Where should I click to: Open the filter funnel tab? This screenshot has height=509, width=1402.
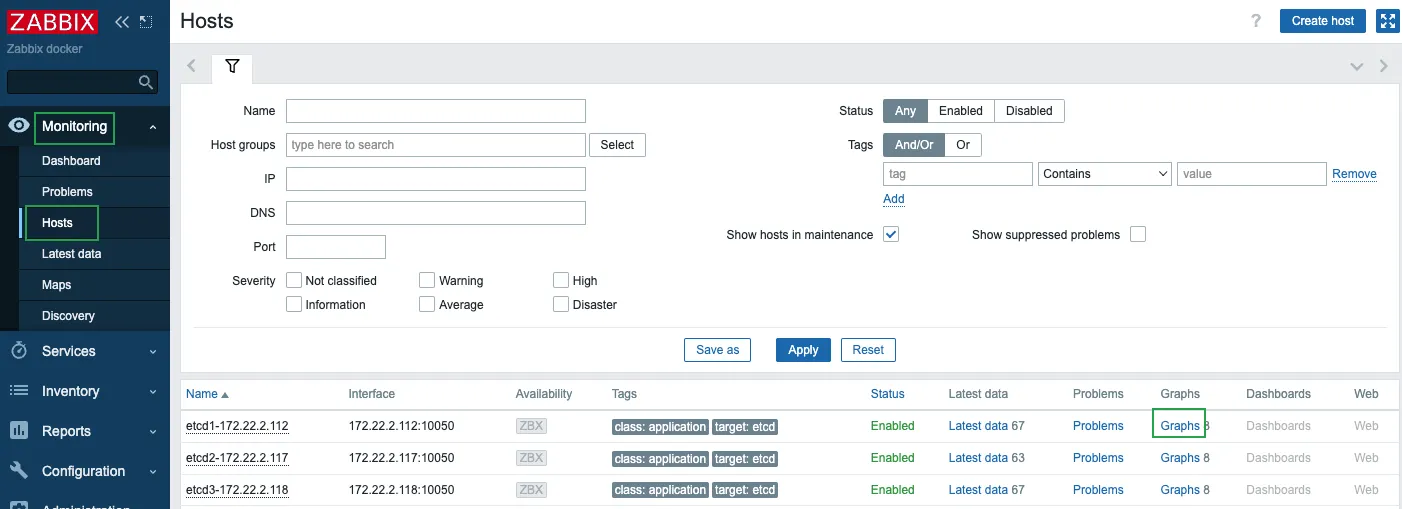232,66
